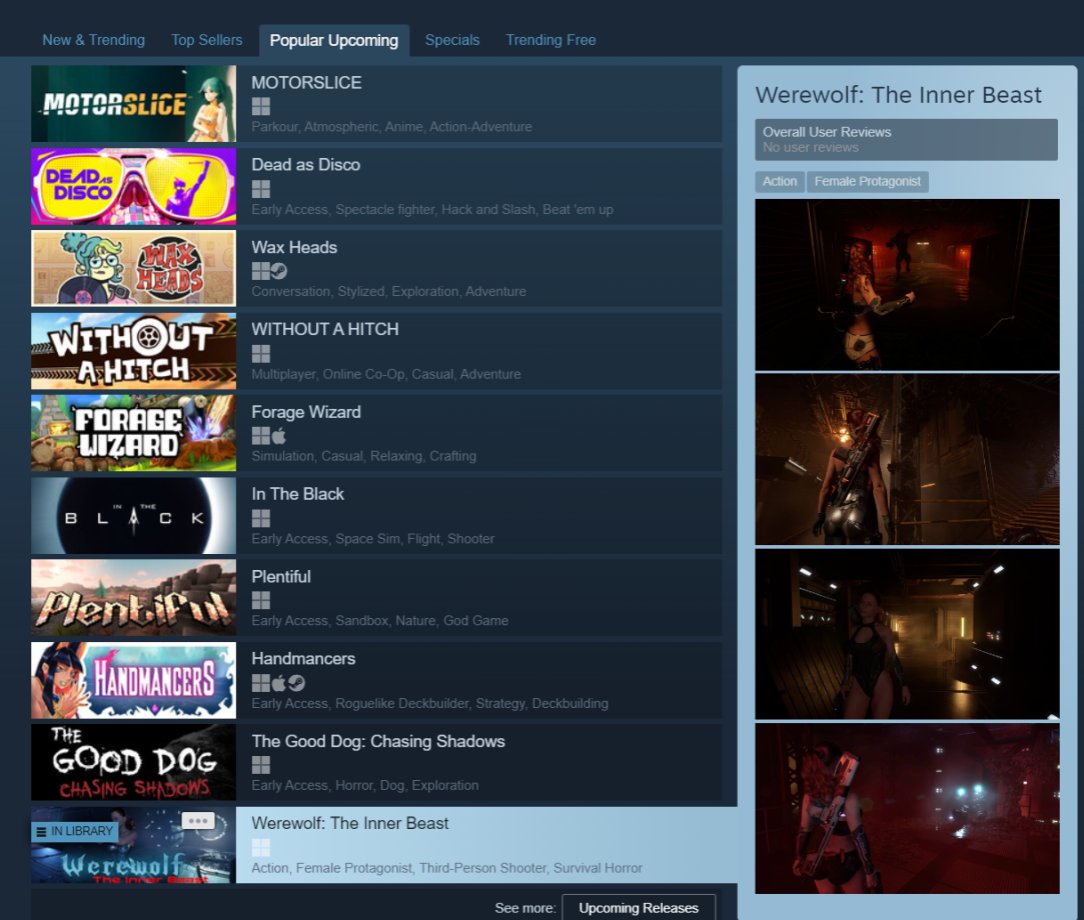
Task: Click In The Black tags 'Space Sim, Flight'
Action: click(388, 538)
